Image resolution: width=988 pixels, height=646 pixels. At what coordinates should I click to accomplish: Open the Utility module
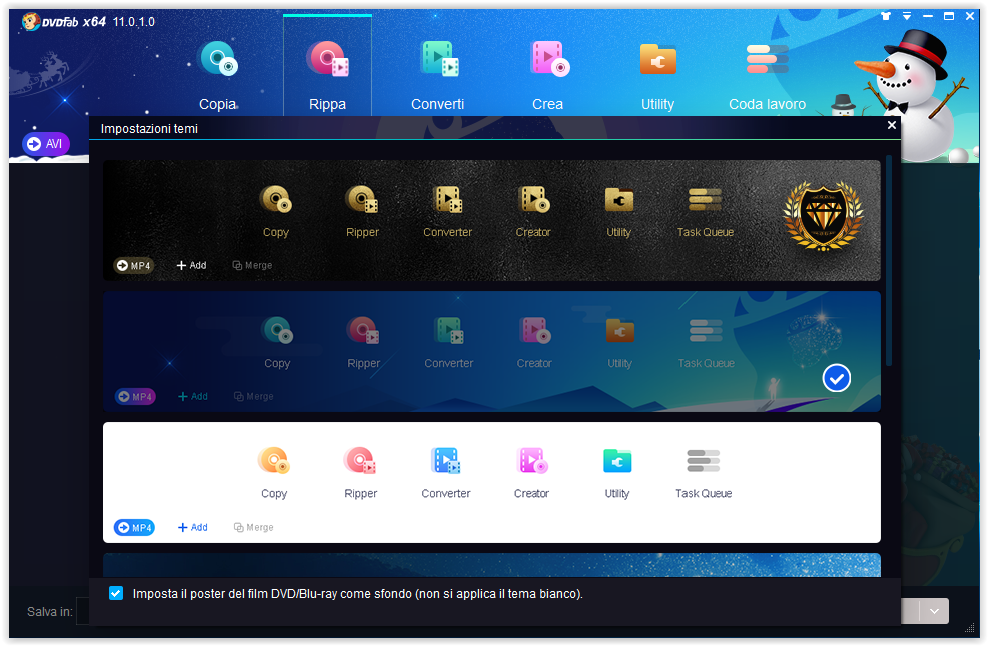click(657, 74)
